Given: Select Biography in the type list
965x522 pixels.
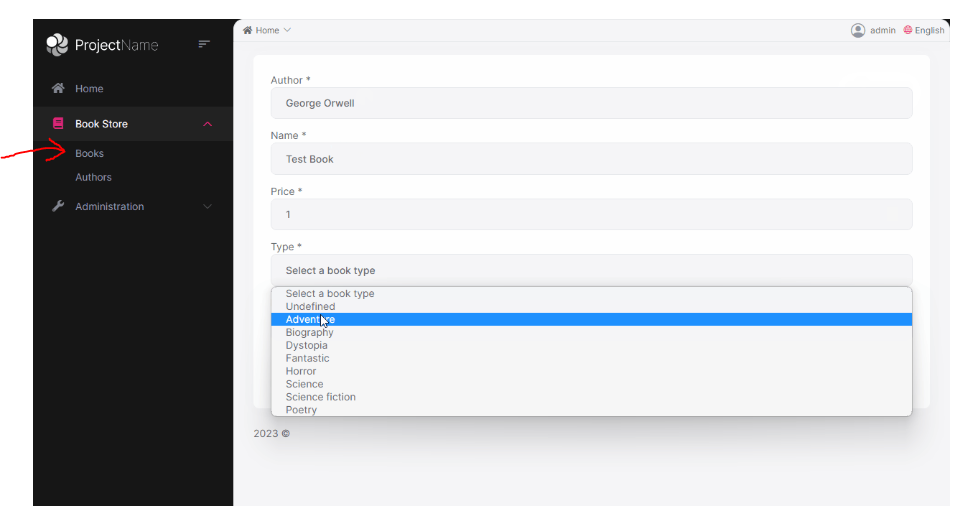Looking at the screenshot, I should [x=591, y=332].
